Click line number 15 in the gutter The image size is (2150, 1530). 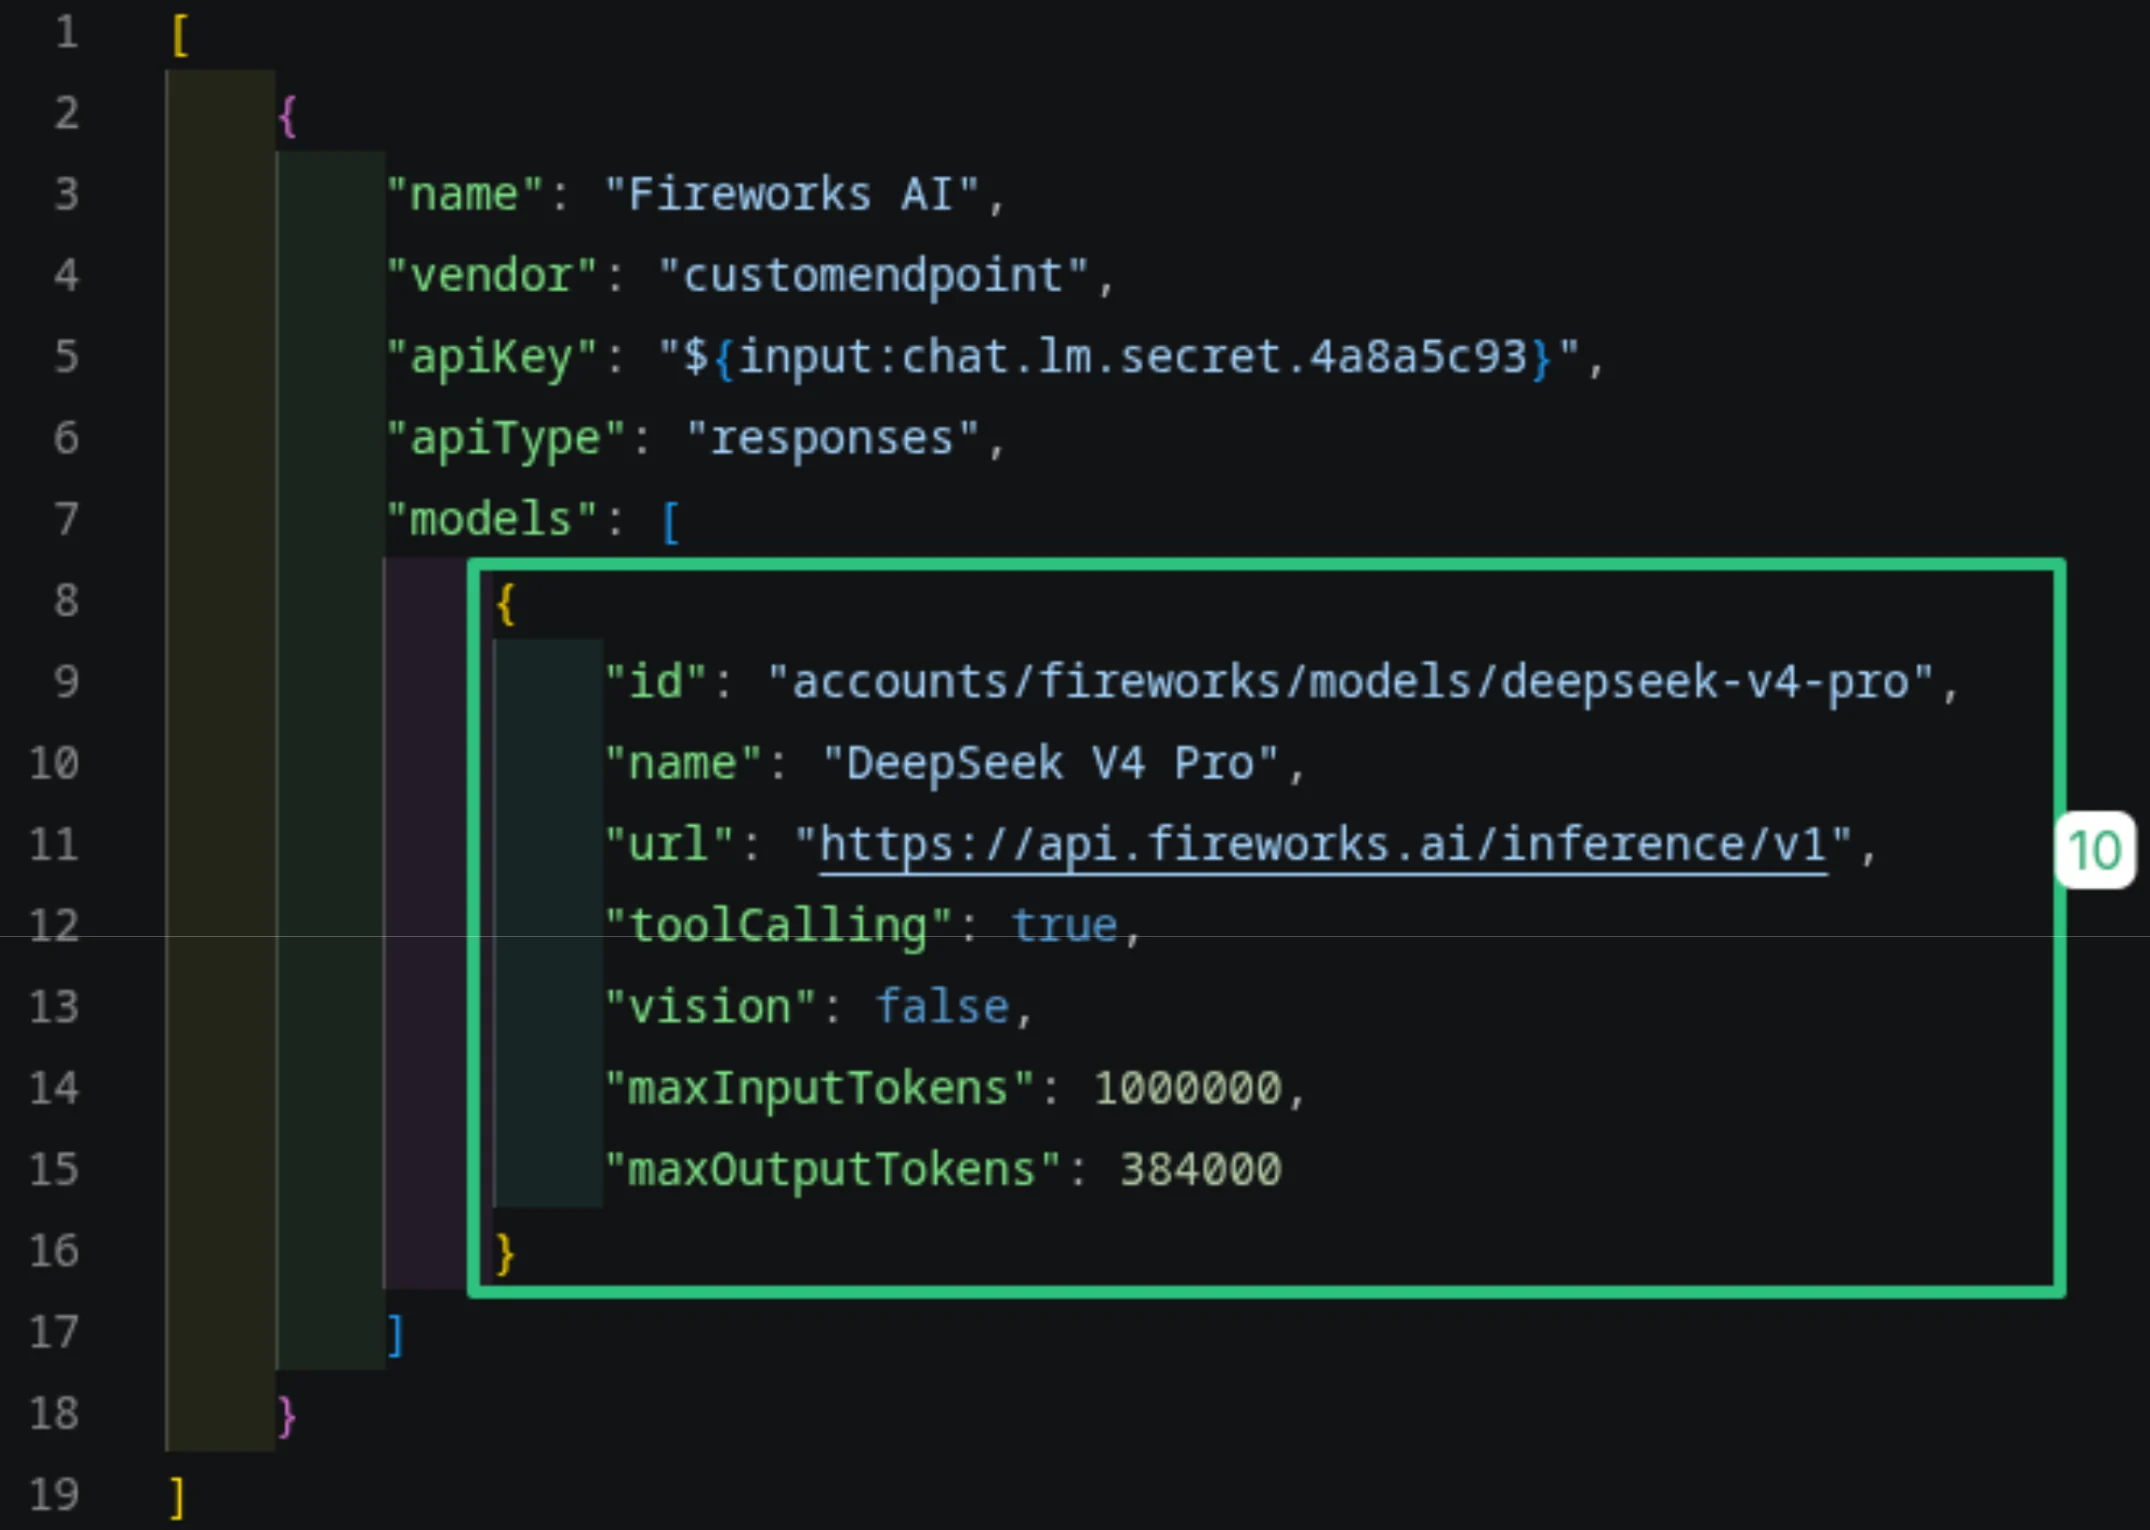point(54,1170)
